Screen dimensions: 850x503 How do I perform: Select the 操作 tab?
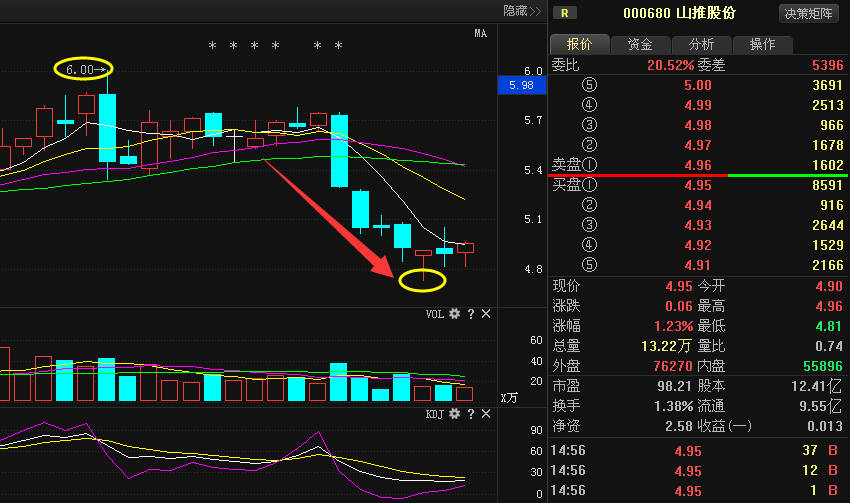(x=762, y=45)
